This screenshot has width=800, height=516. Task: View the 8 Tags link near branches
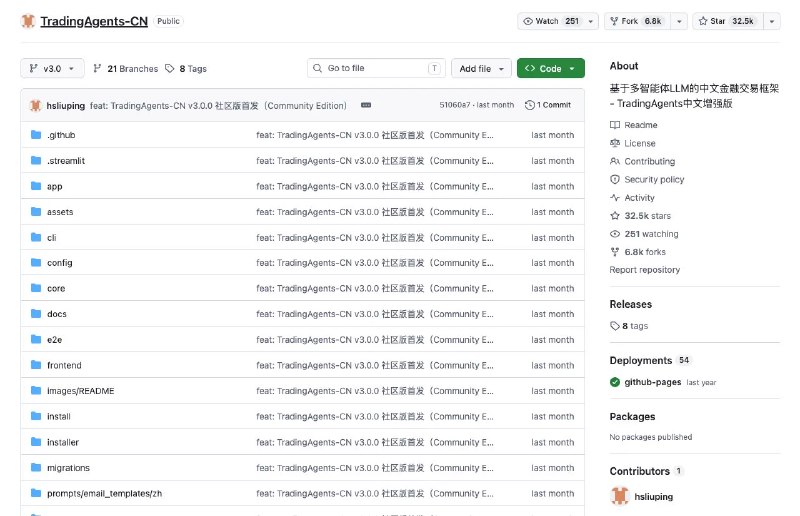pyautogui.click(x=186, y=68)
